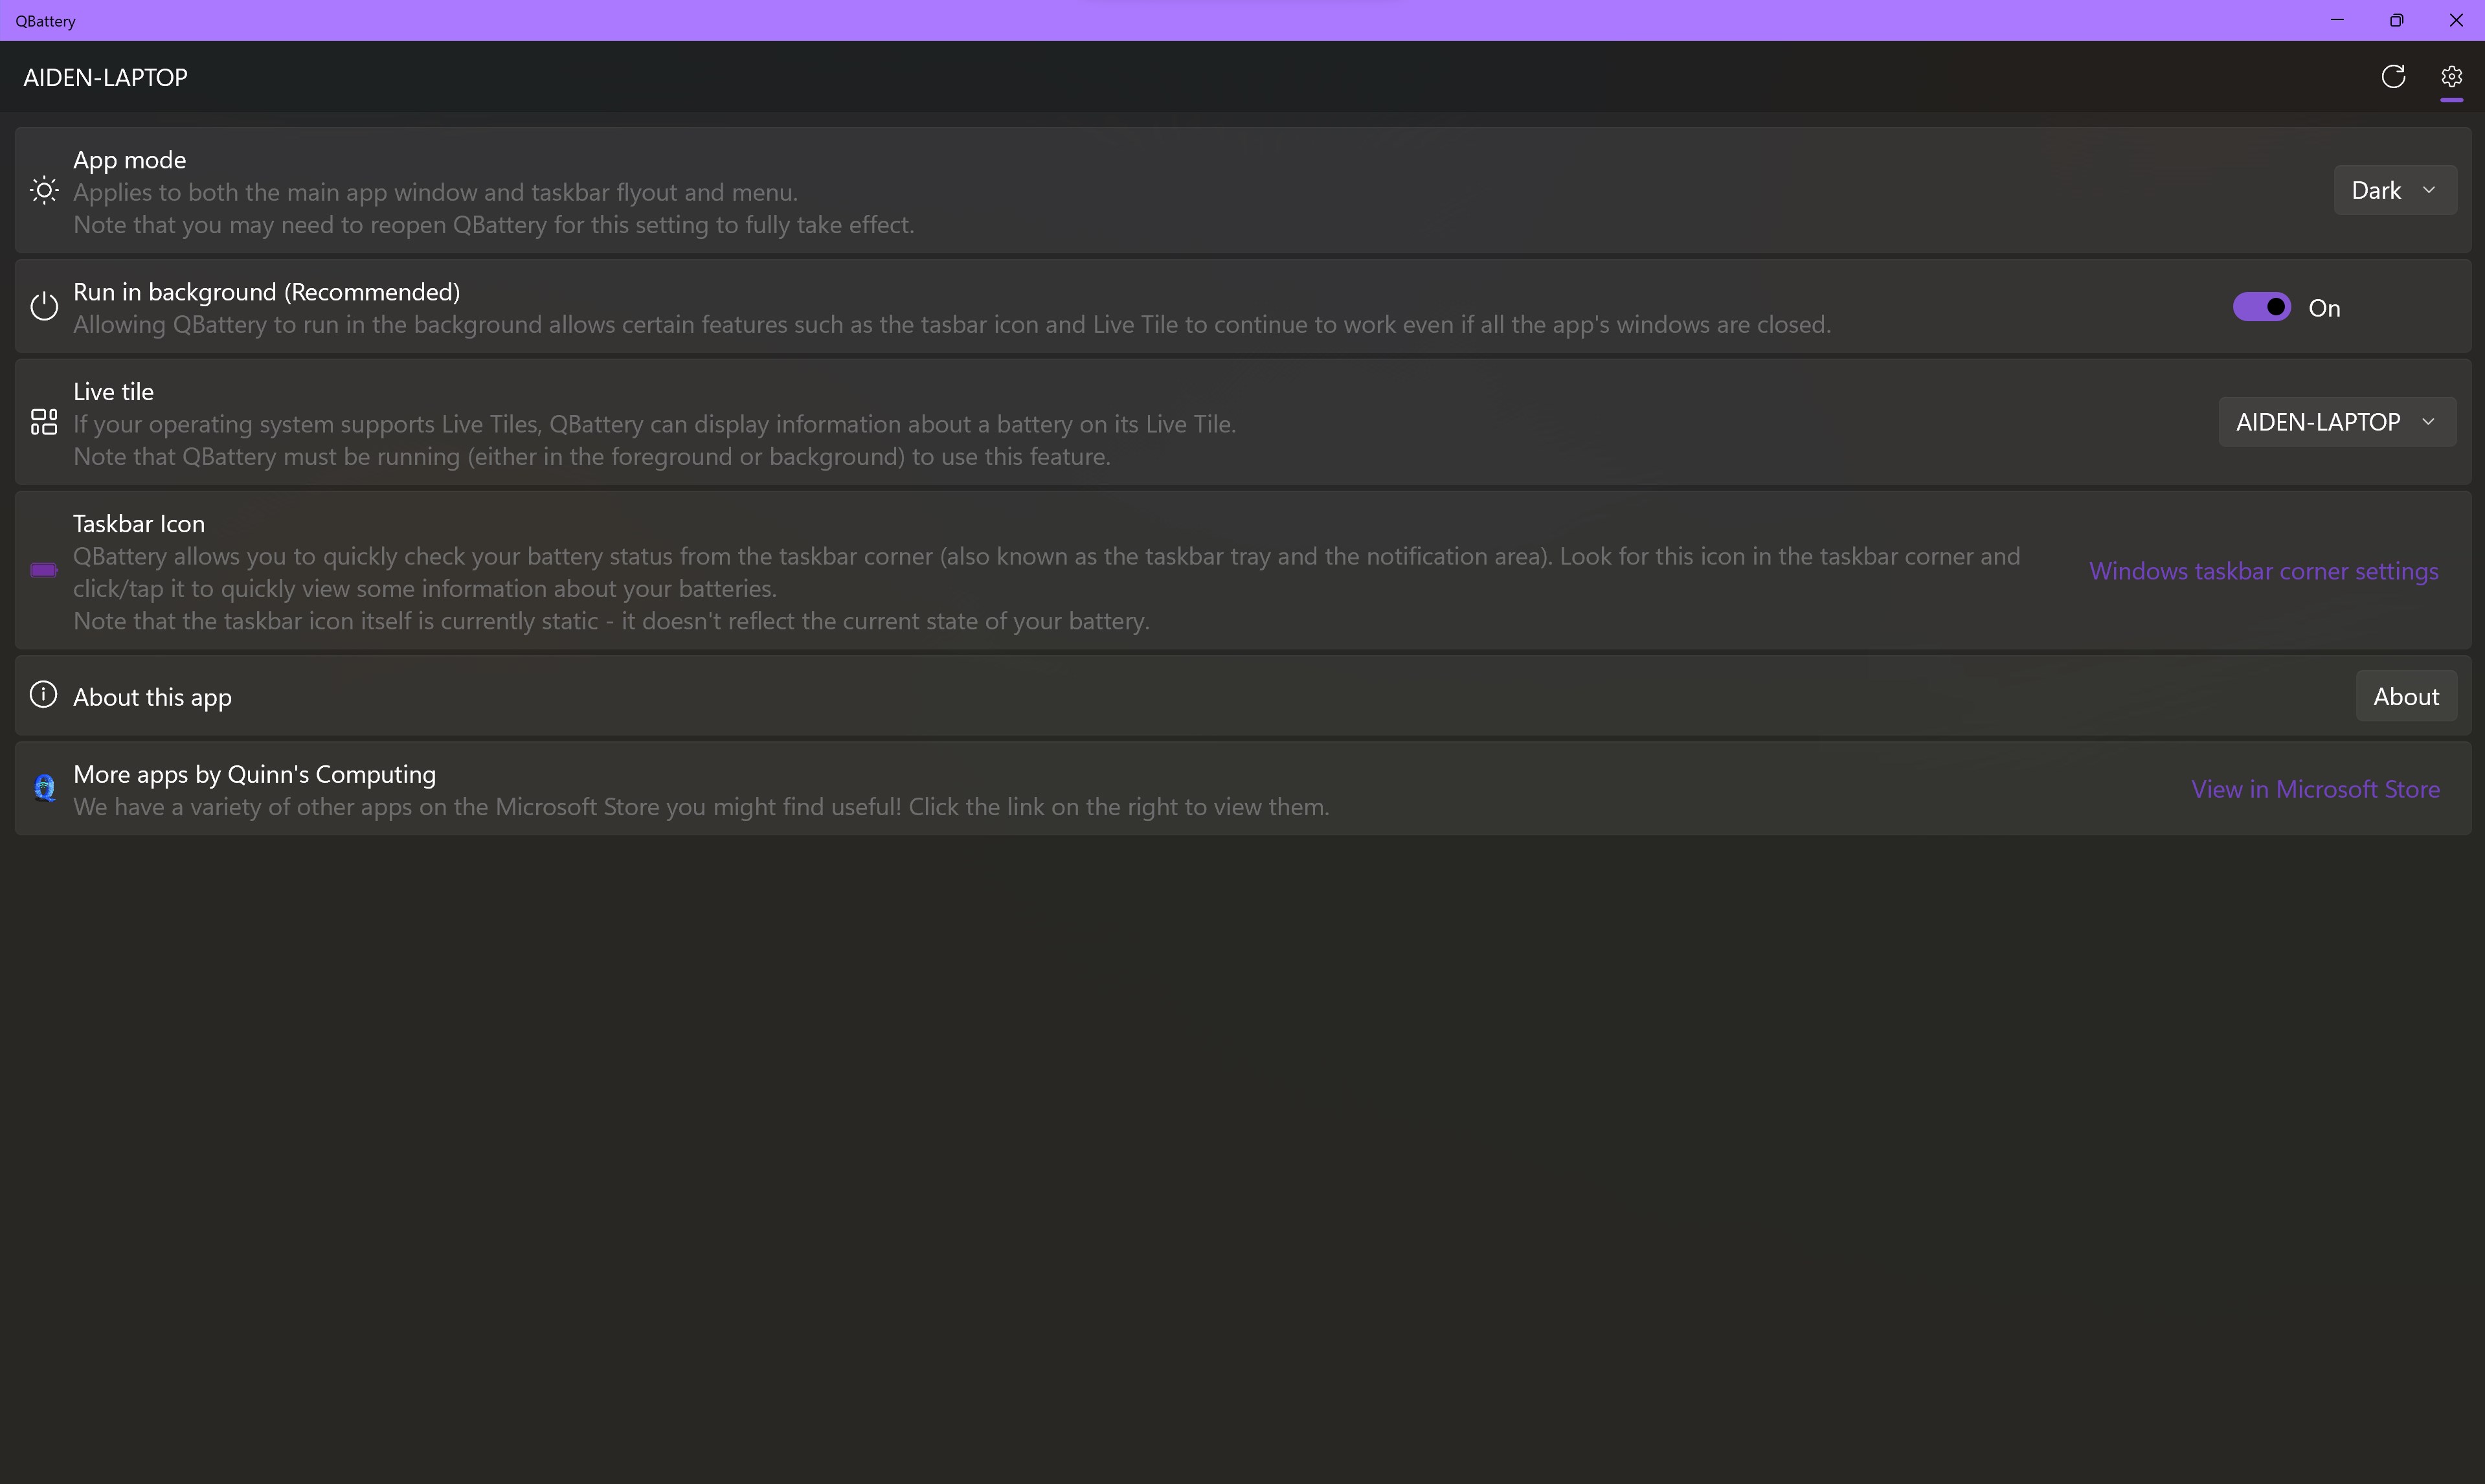Turn off Run in background toggle
The width and height of the screenshot is (2485, 1484).
(2261, 307)
